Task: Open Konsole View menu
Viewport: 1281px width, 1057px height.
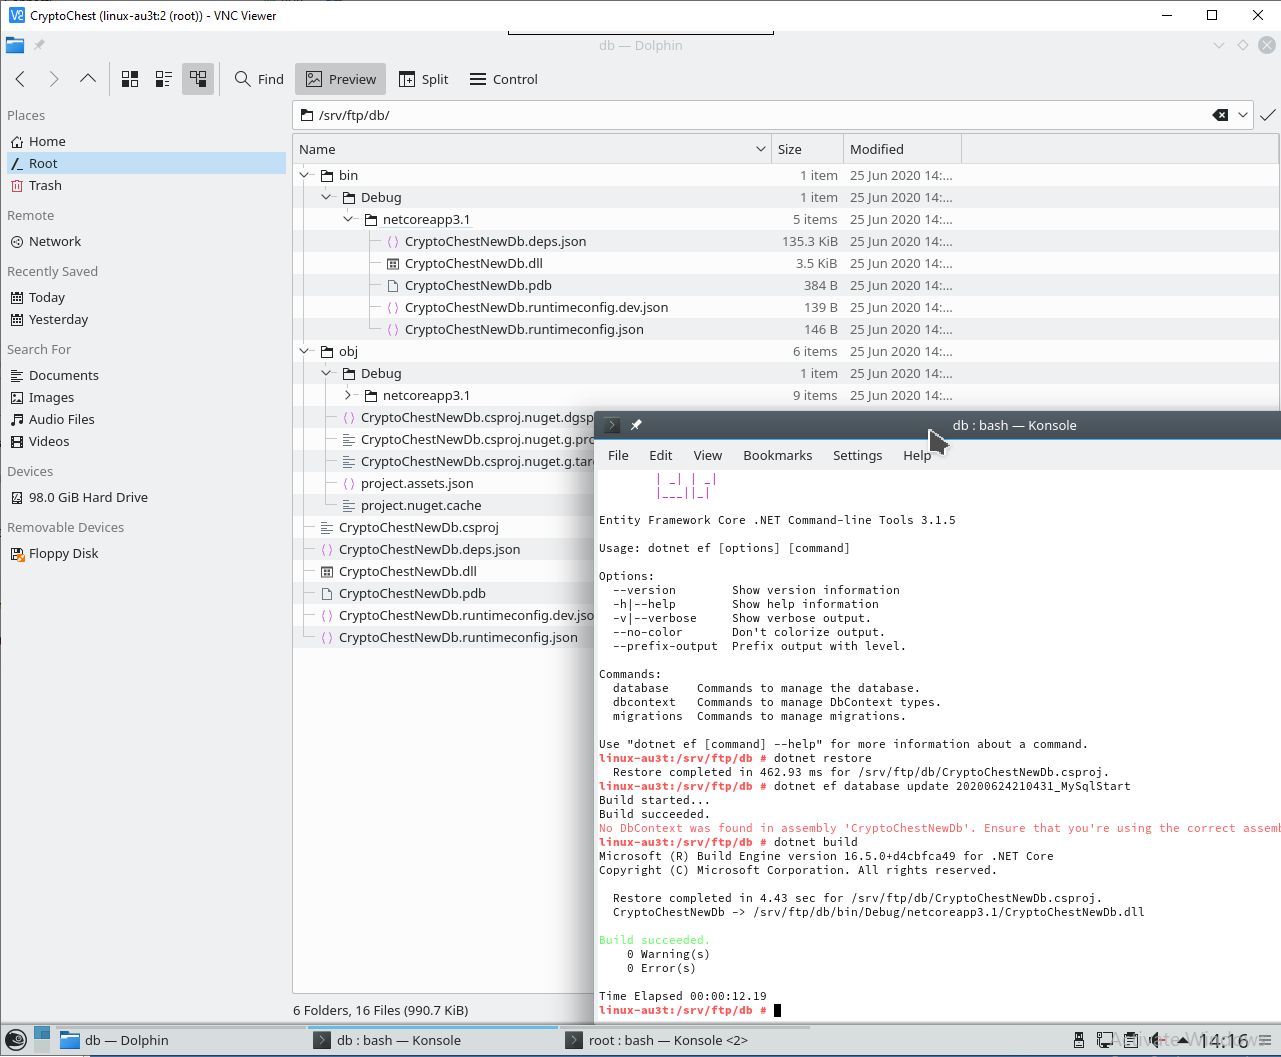Action: coord(707,455)
